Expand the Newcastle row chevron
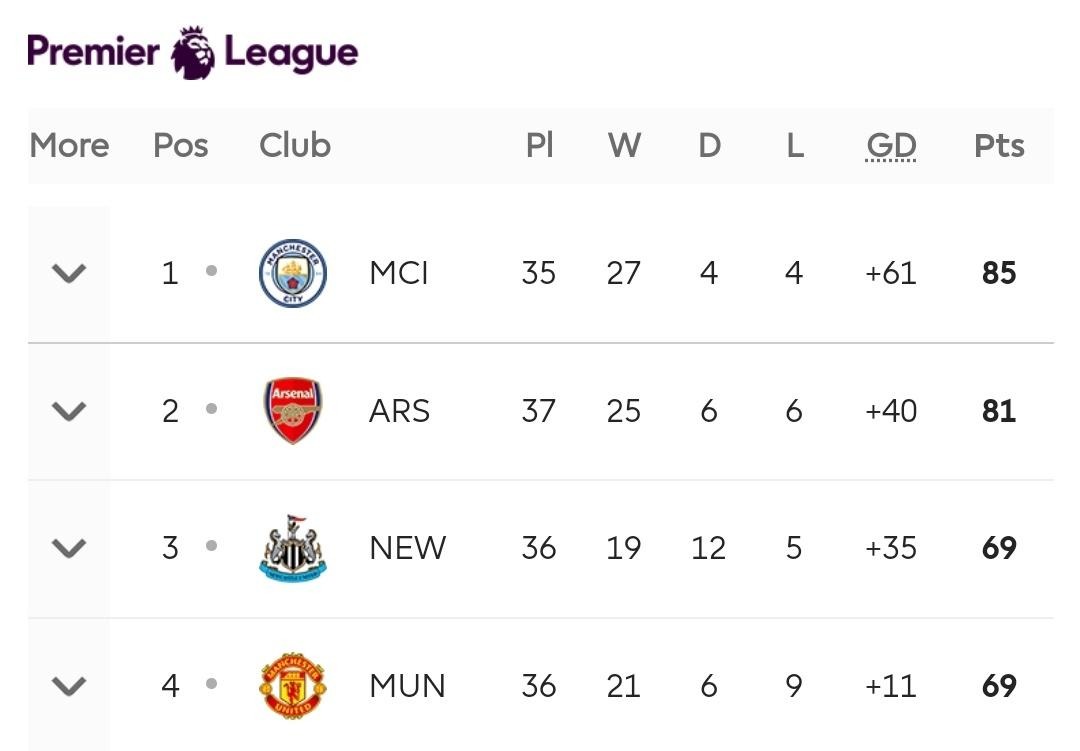 tap(69, 548)
